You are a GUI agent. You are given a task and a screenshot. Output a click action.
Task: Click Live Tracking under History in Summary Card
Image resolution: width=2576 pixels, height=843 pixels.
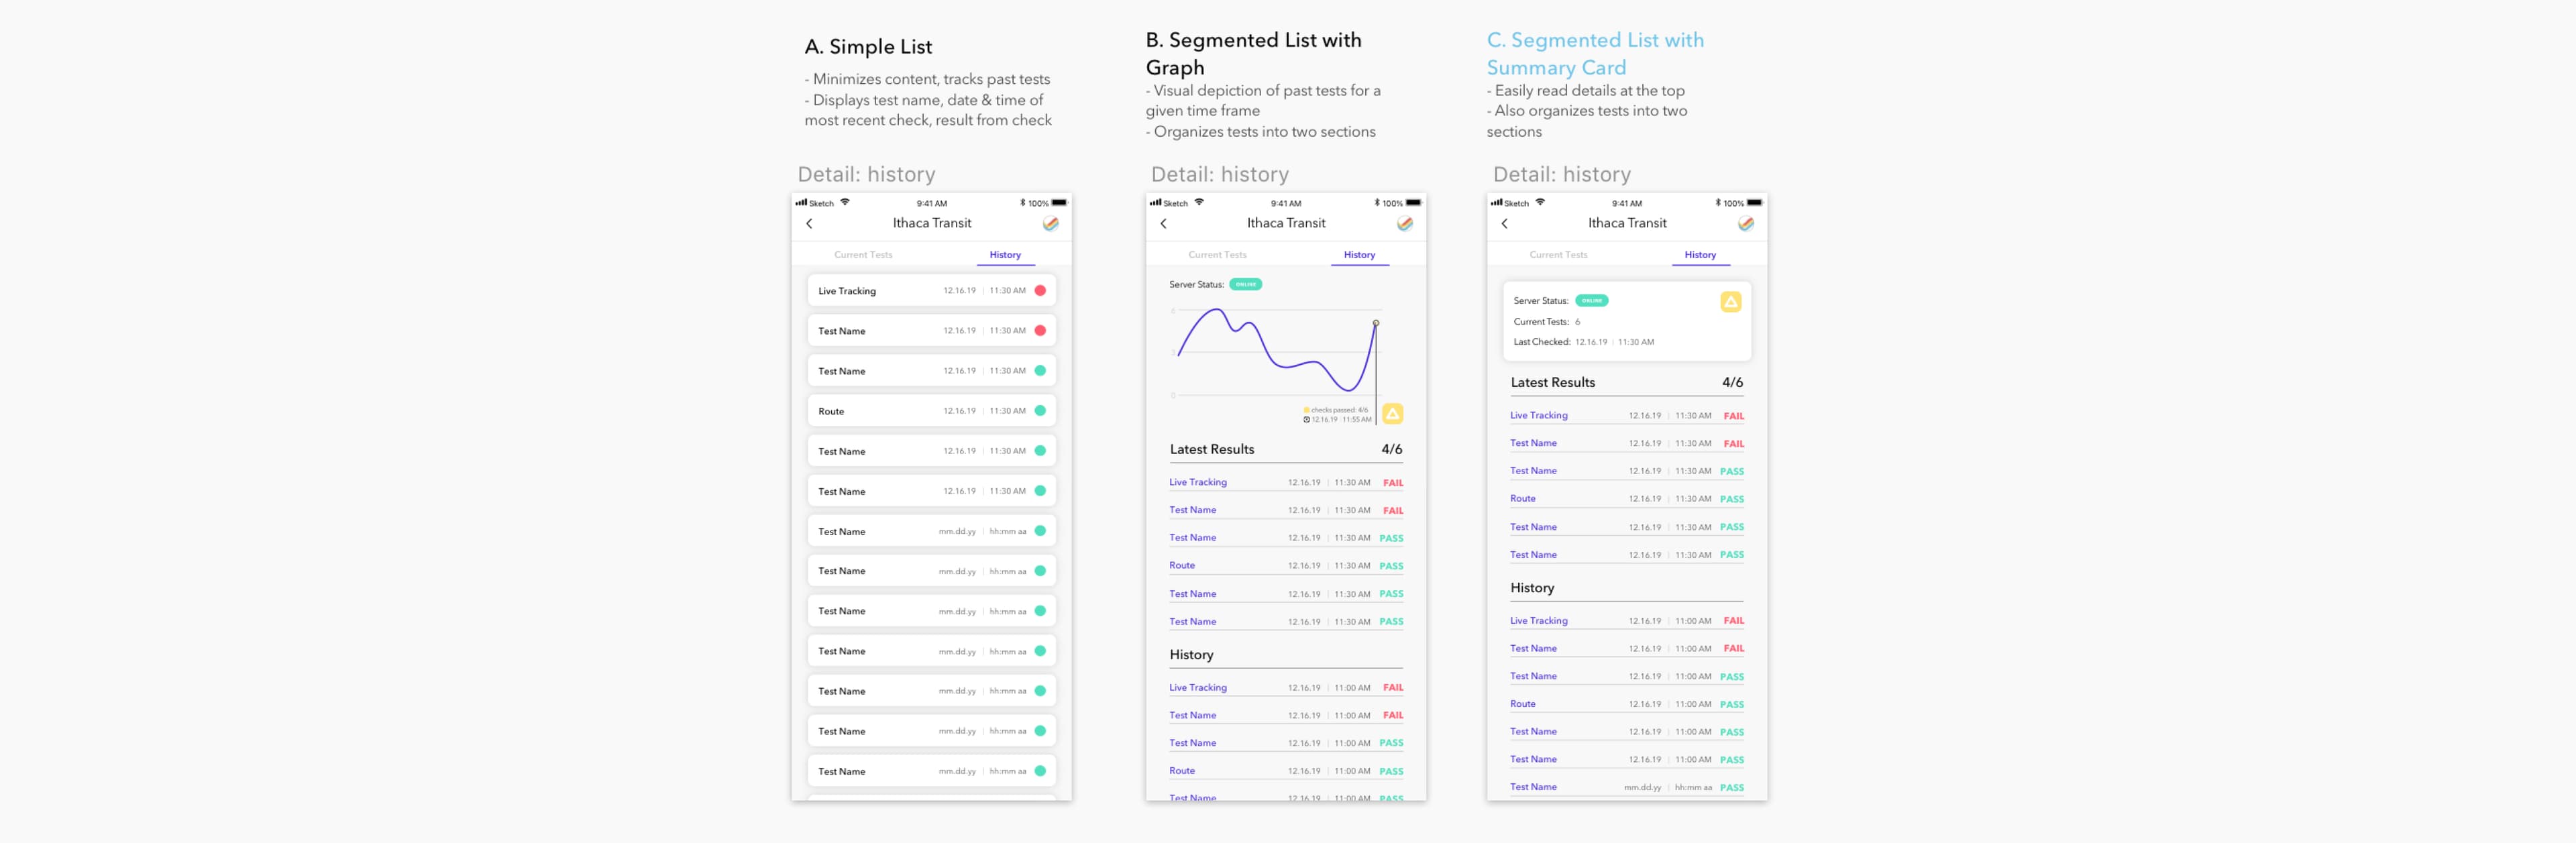1538,621
